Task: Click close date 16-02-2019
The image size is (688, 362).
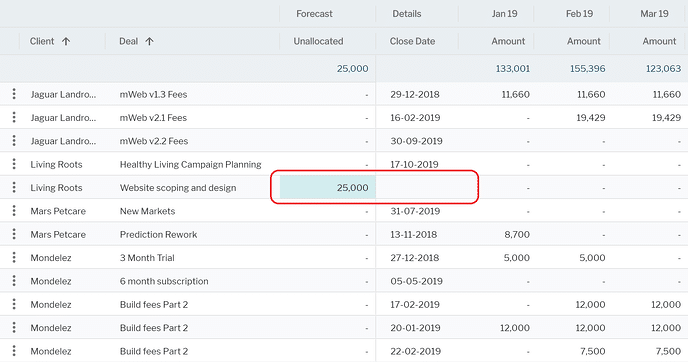Action: [415, 118]
